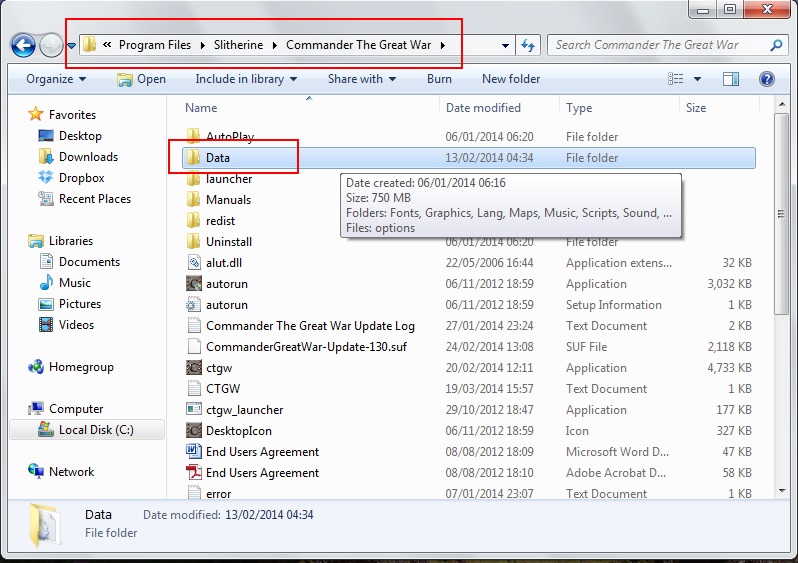
Task: Select the Manuals folder icon
Action: pos(193,200)
